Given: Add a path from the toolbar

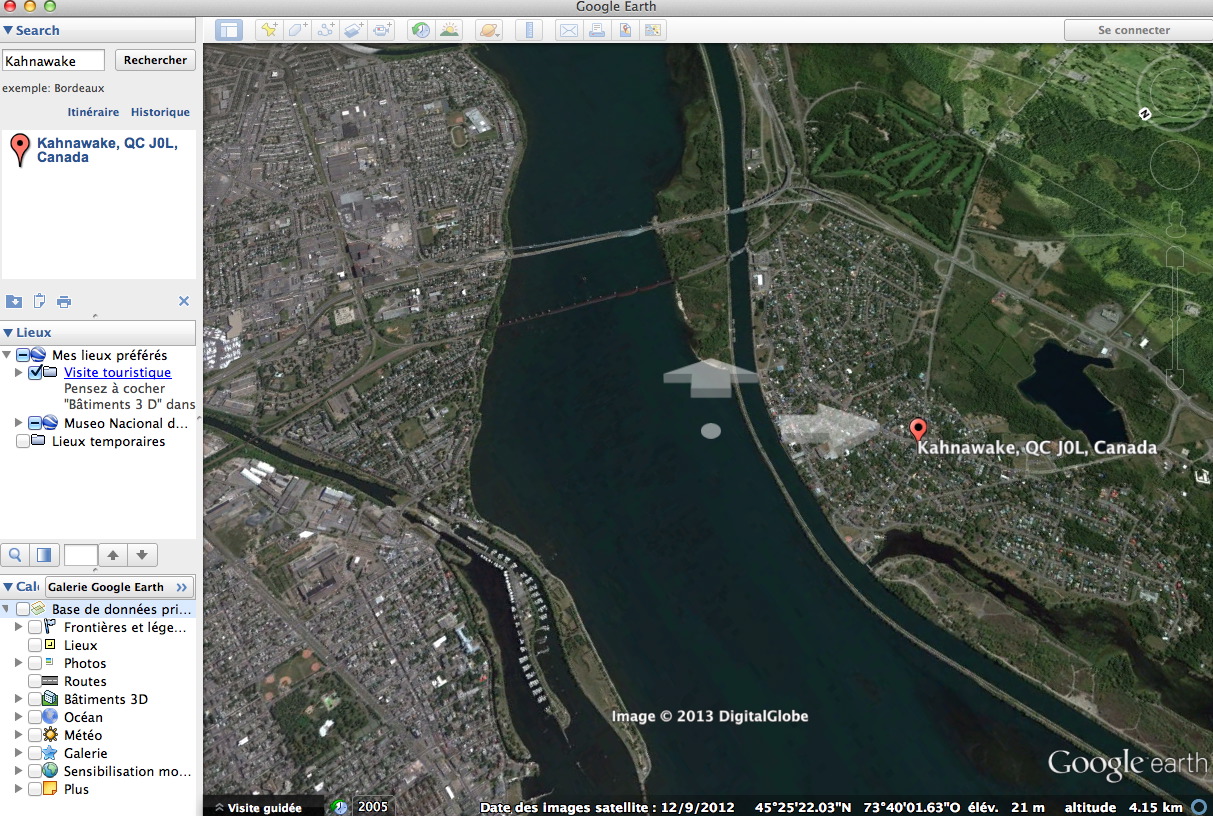Looking at the screenshot, I should coord(326,30).
